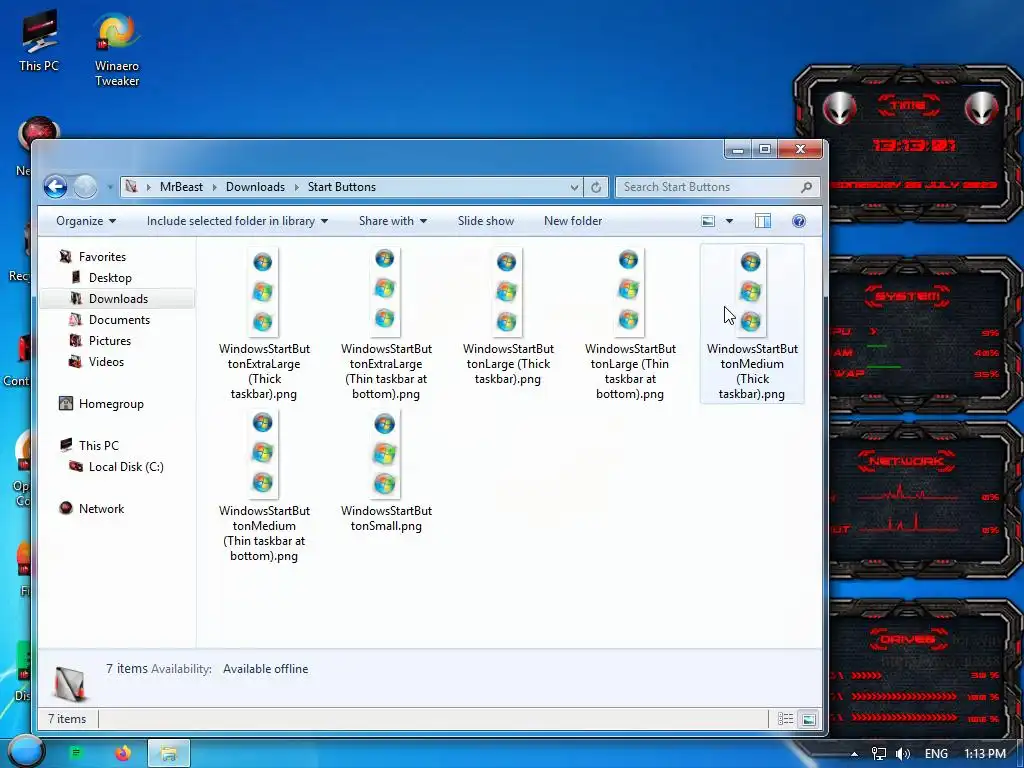Open the green pinned taskbar app
The image size is (1024, 768).
click(x=77, y=753)
